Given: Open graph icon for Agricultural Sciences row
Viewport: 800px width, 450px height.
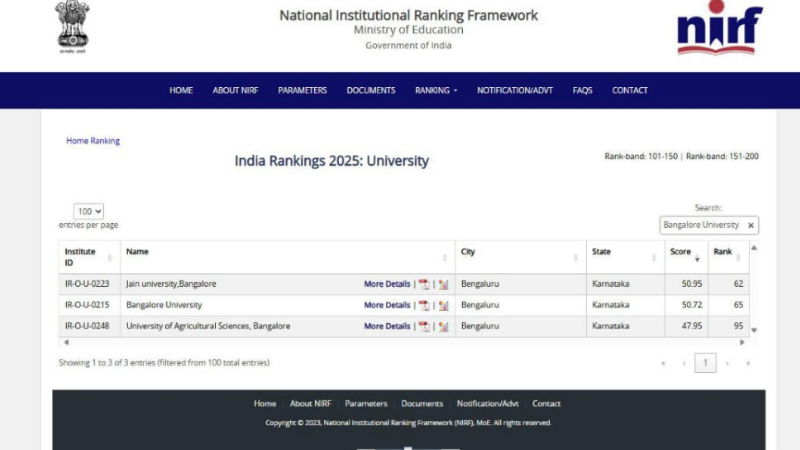Looking at the screenshot, I should [x=443, y=326].
